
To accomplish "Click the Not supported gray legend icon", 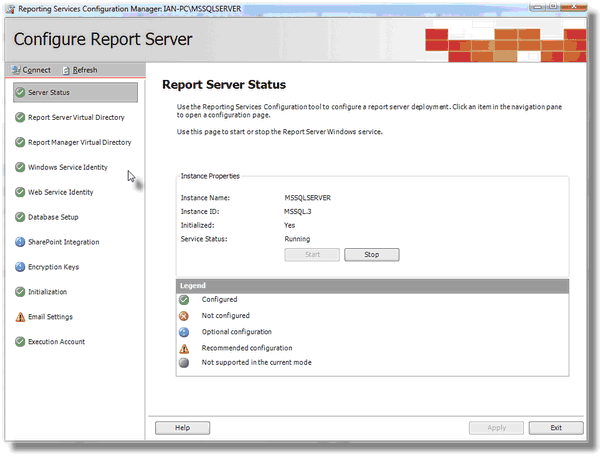I will click(x=184, y=363).
